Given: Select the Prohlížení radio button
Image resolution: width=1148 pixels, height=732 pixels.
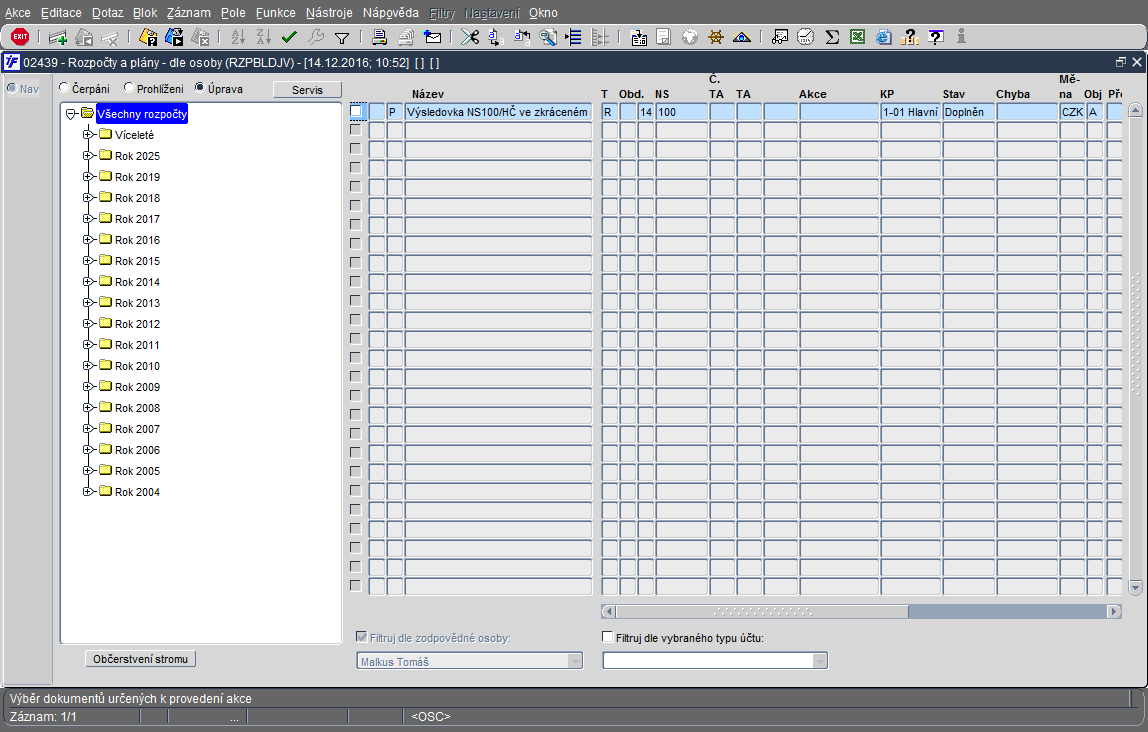Looking at the screenshot, I should coord(129,88).
